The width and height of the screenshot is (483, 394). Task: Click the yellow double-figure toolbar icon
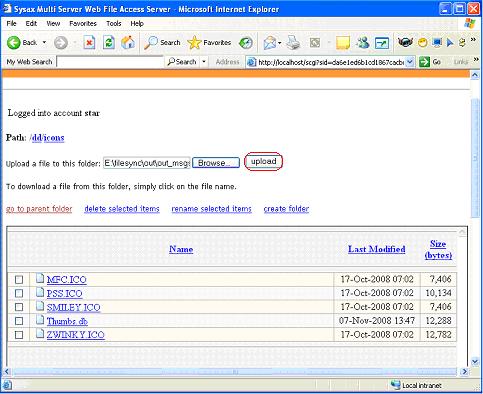click(x=462, y=43)
